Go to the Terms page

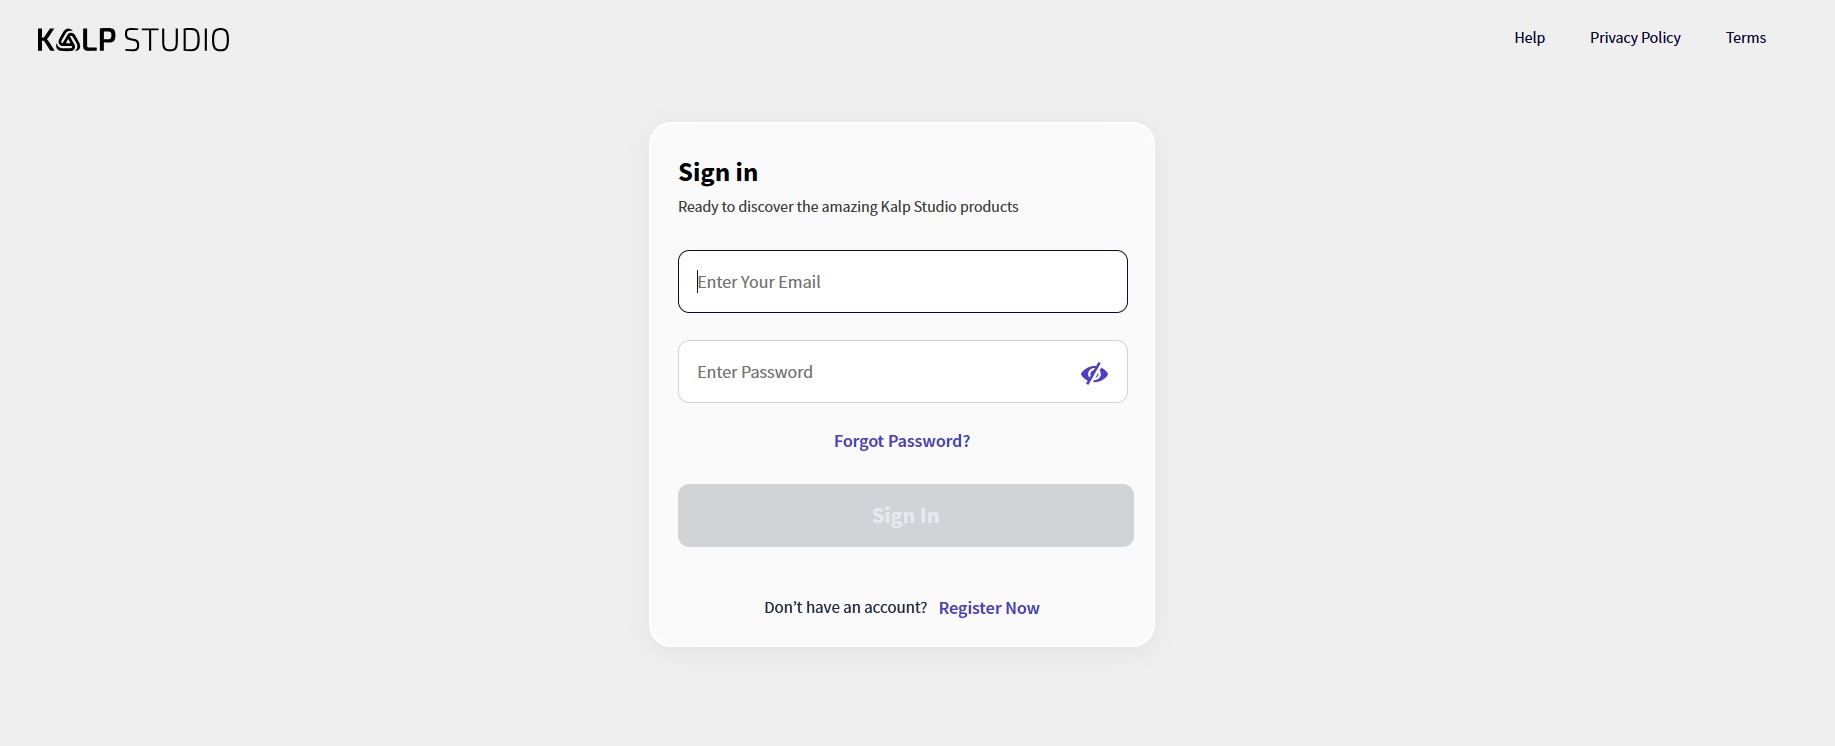click(1745, 38)
